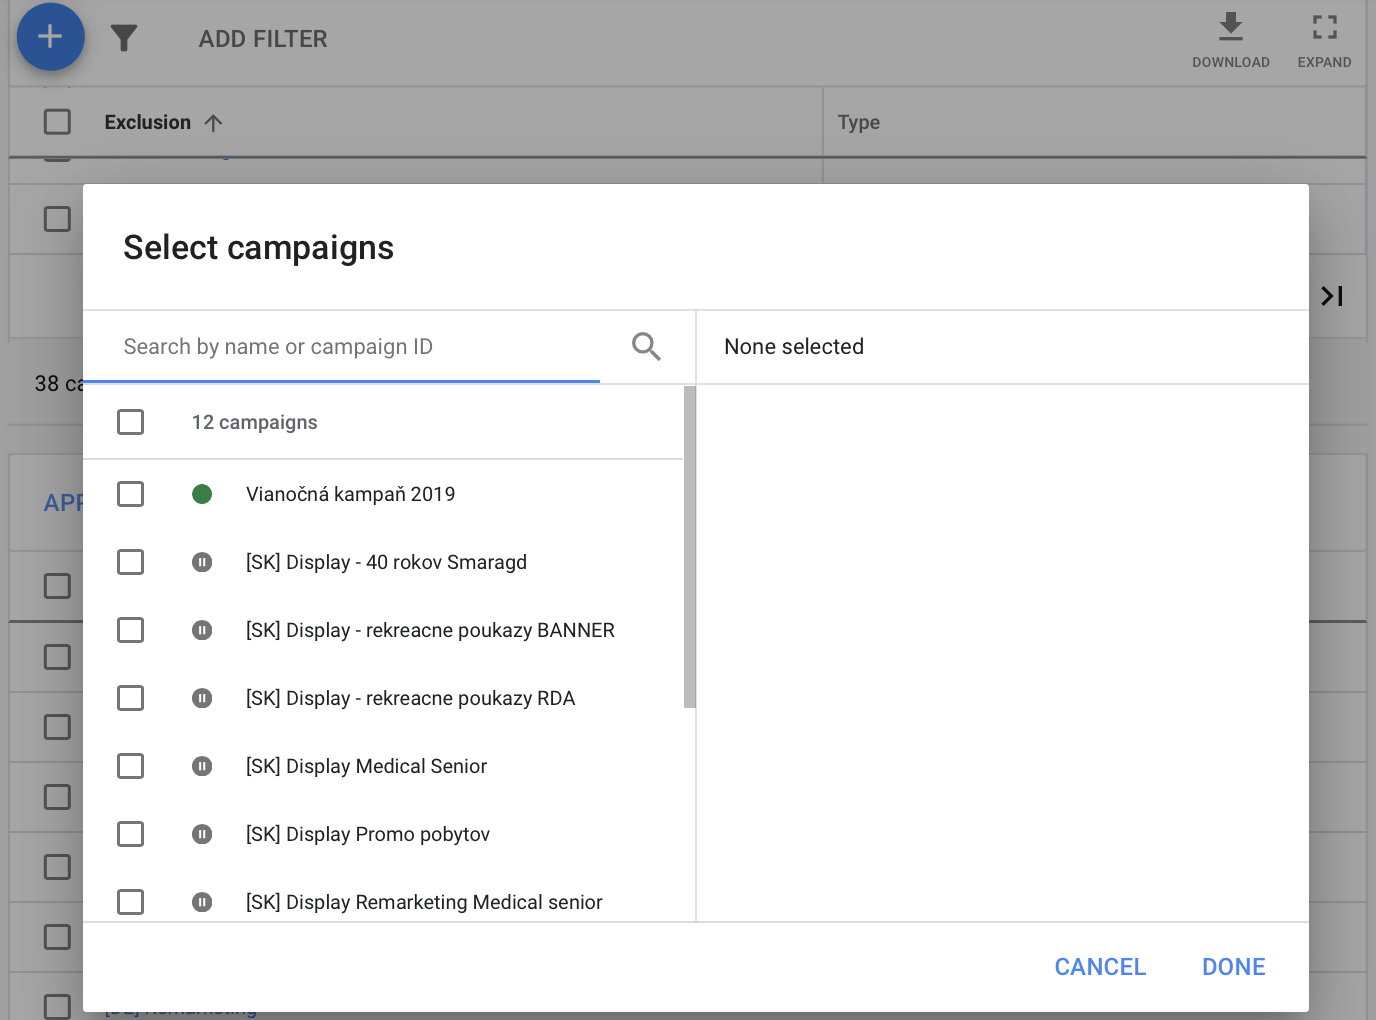Check [SK] Display Remarketing Medical senior
The height and width of the screenshot is (1020, 1376).
(x=131, y=902)
